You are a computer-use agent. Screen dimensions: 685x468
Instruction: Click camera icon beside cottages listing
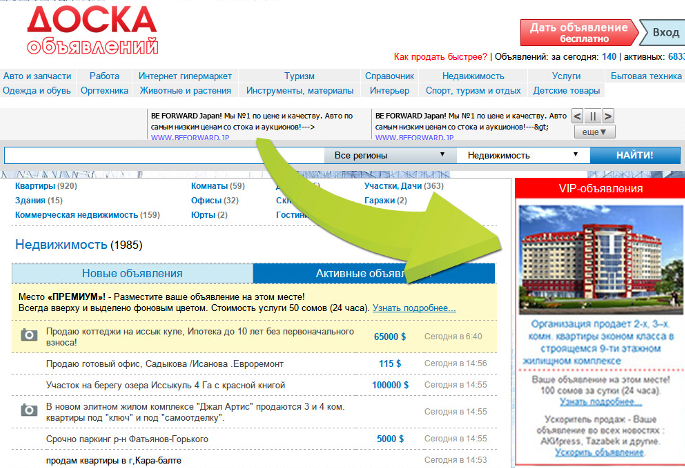pos(28,337)
